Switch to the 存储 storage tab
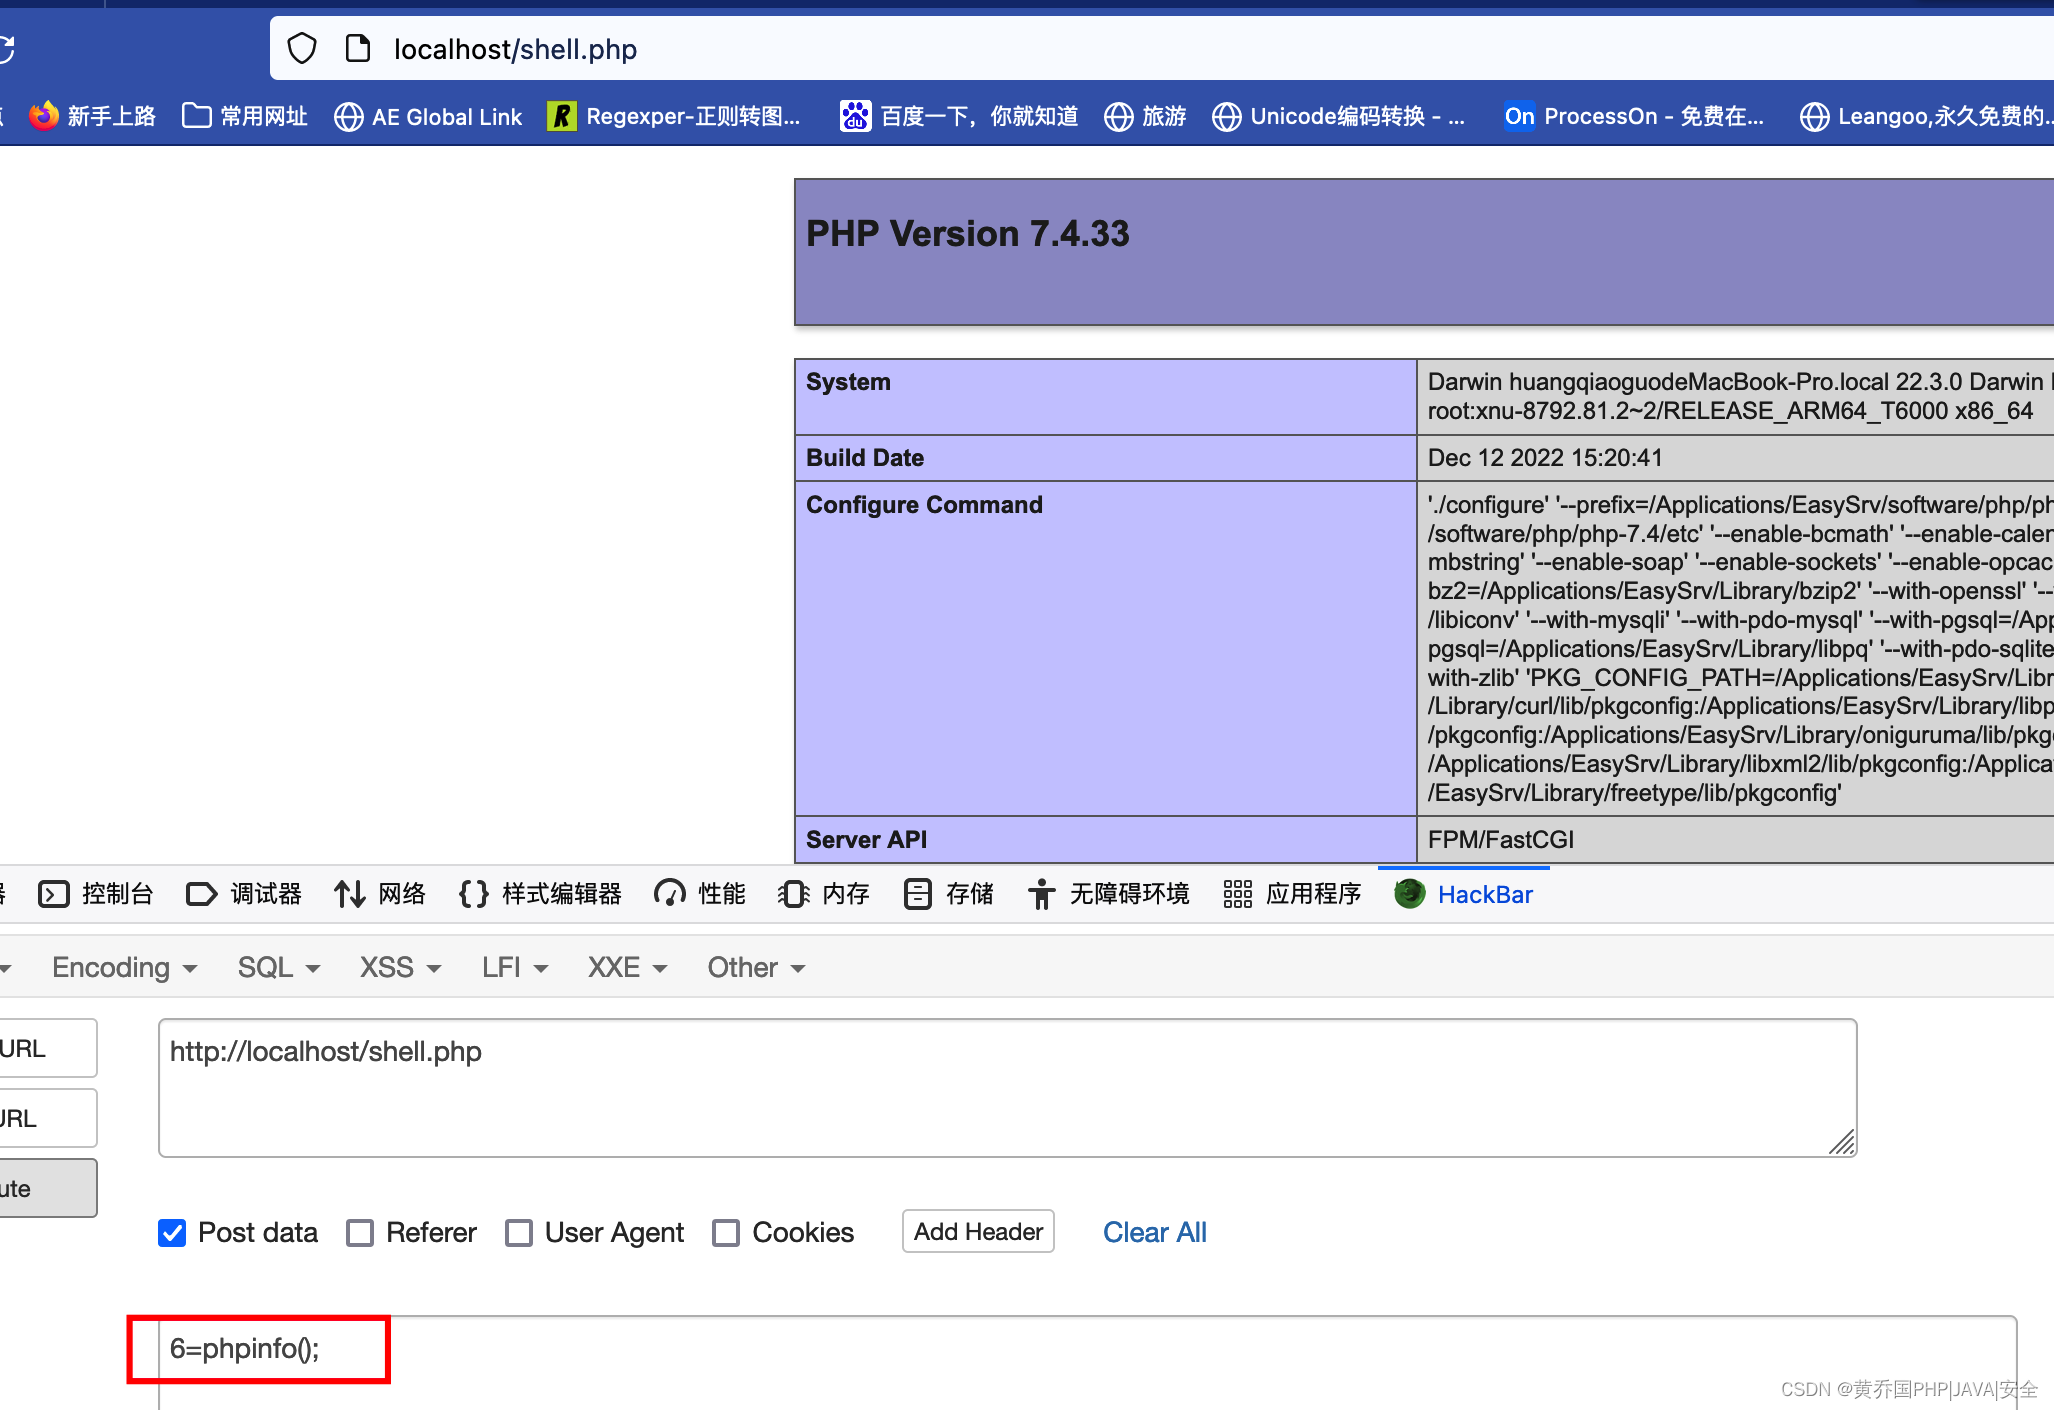Screen dimensions: 2054x1410 [x=948, y=893]
